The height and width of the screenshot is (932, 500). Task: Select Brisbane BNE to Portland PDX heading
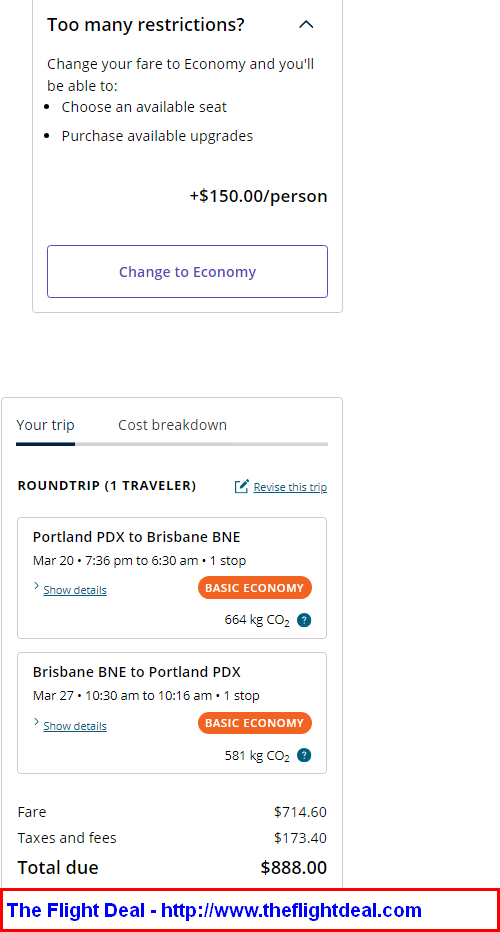(x=137, y=672)
